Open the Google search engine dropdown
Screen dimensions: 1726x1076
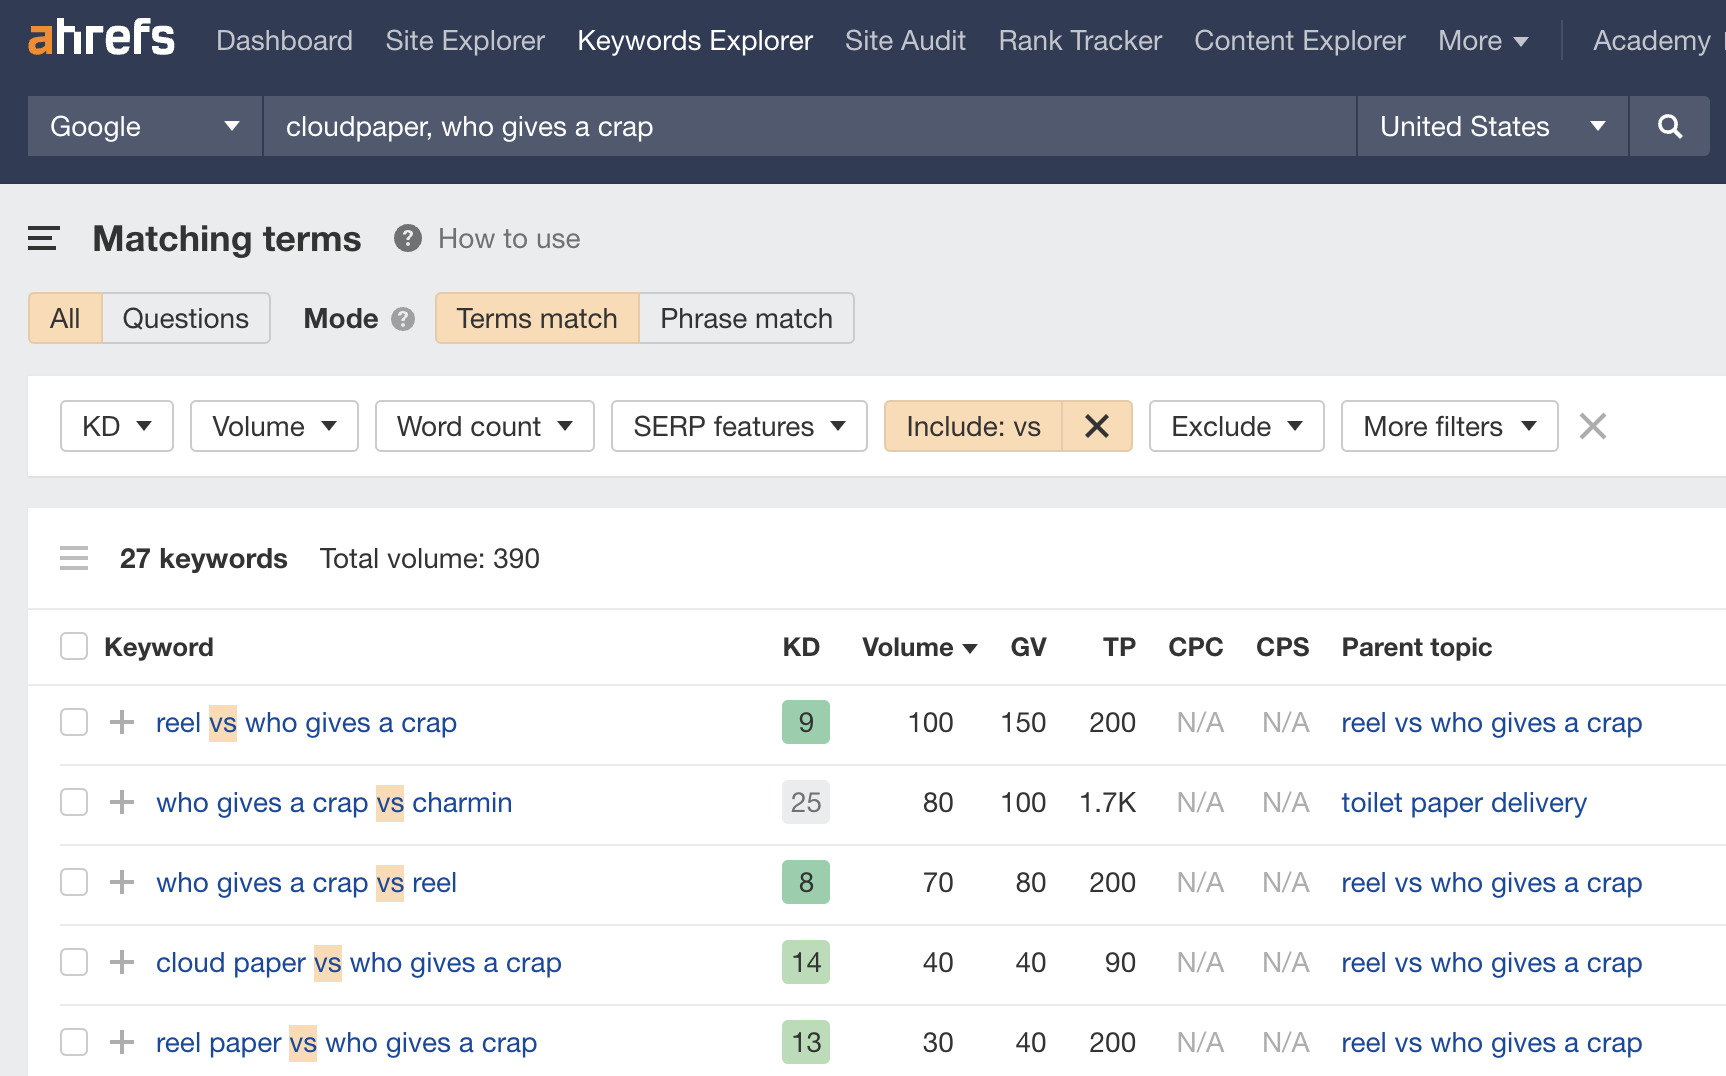point(143,126)
